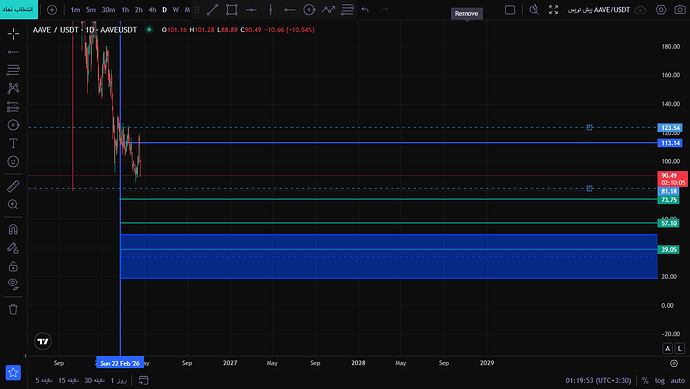Click the 90.49 current price label

tap(672, 179)
